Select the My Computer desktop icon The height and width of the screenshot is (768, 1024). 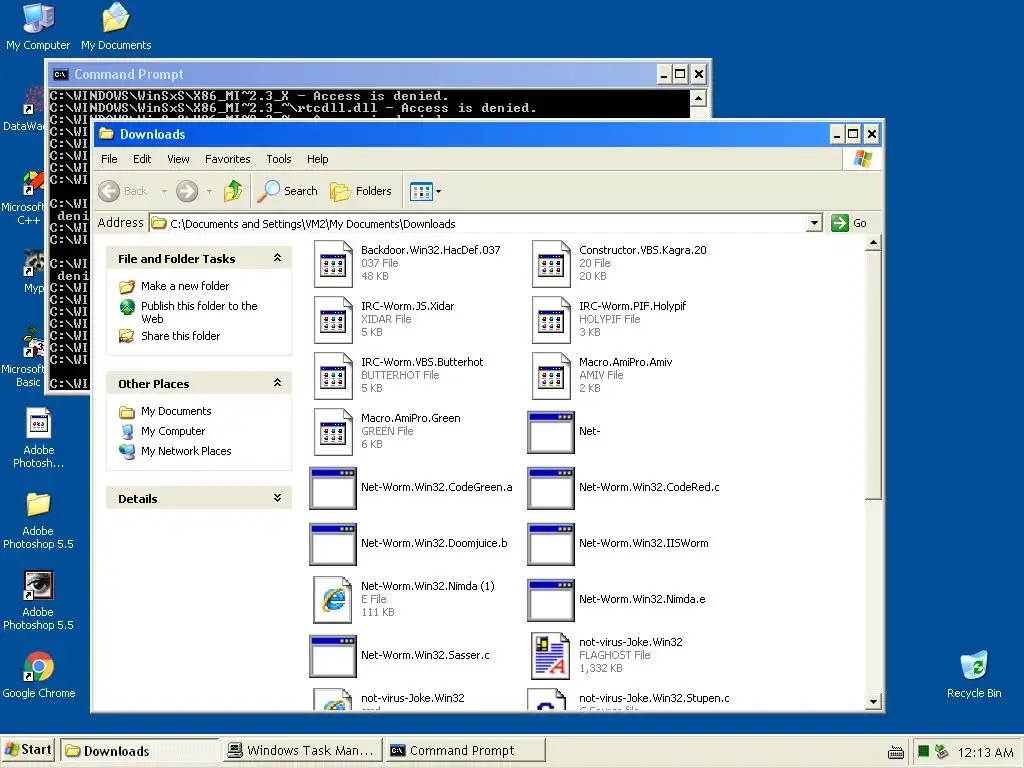(x=38, y=27)
